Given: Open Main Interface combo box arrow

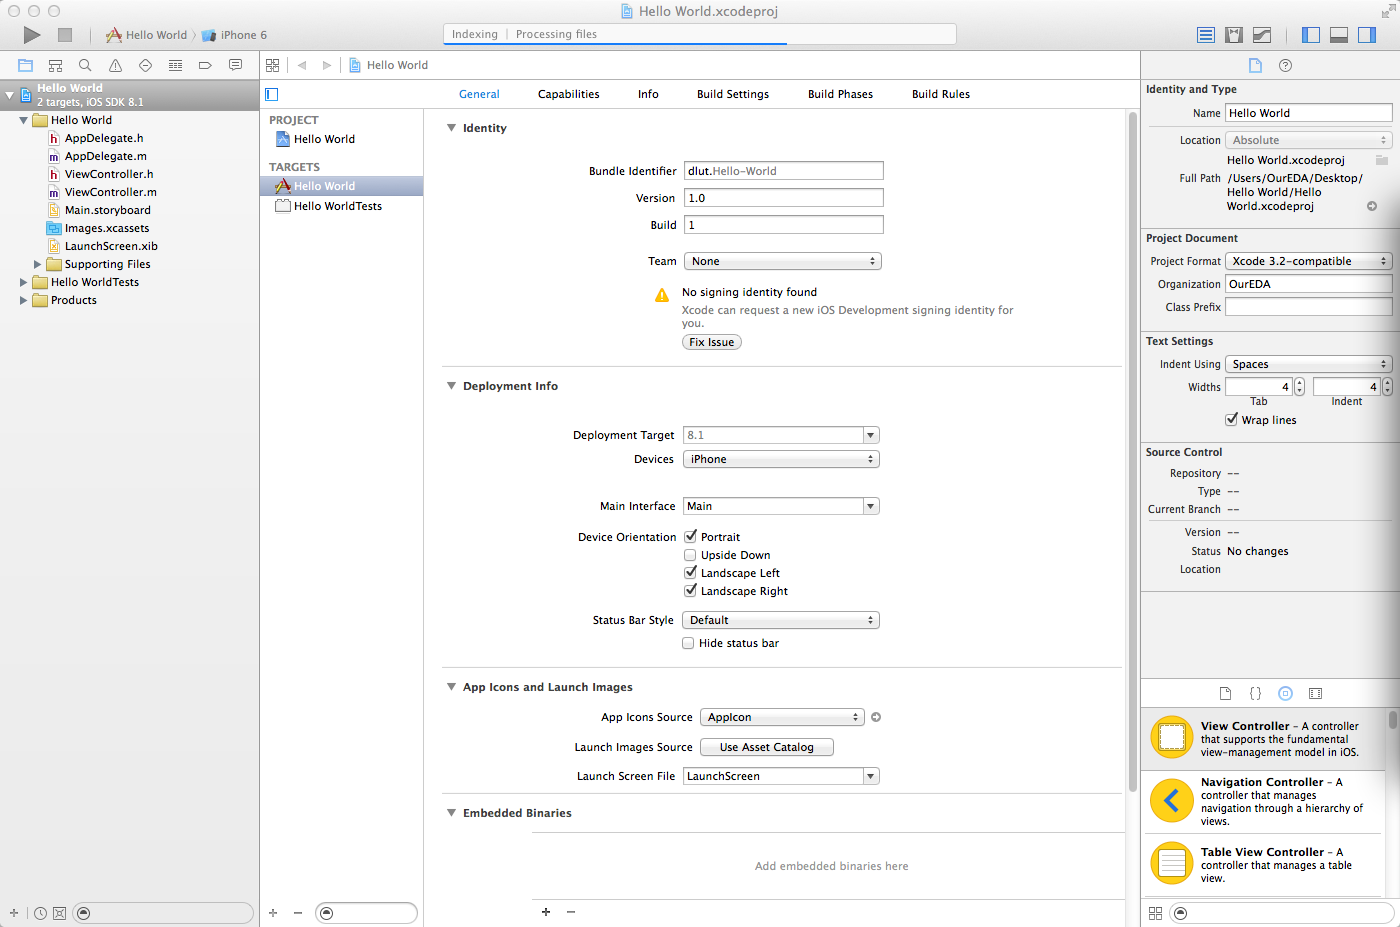Looking at the screenshot, I should point(871,506).
